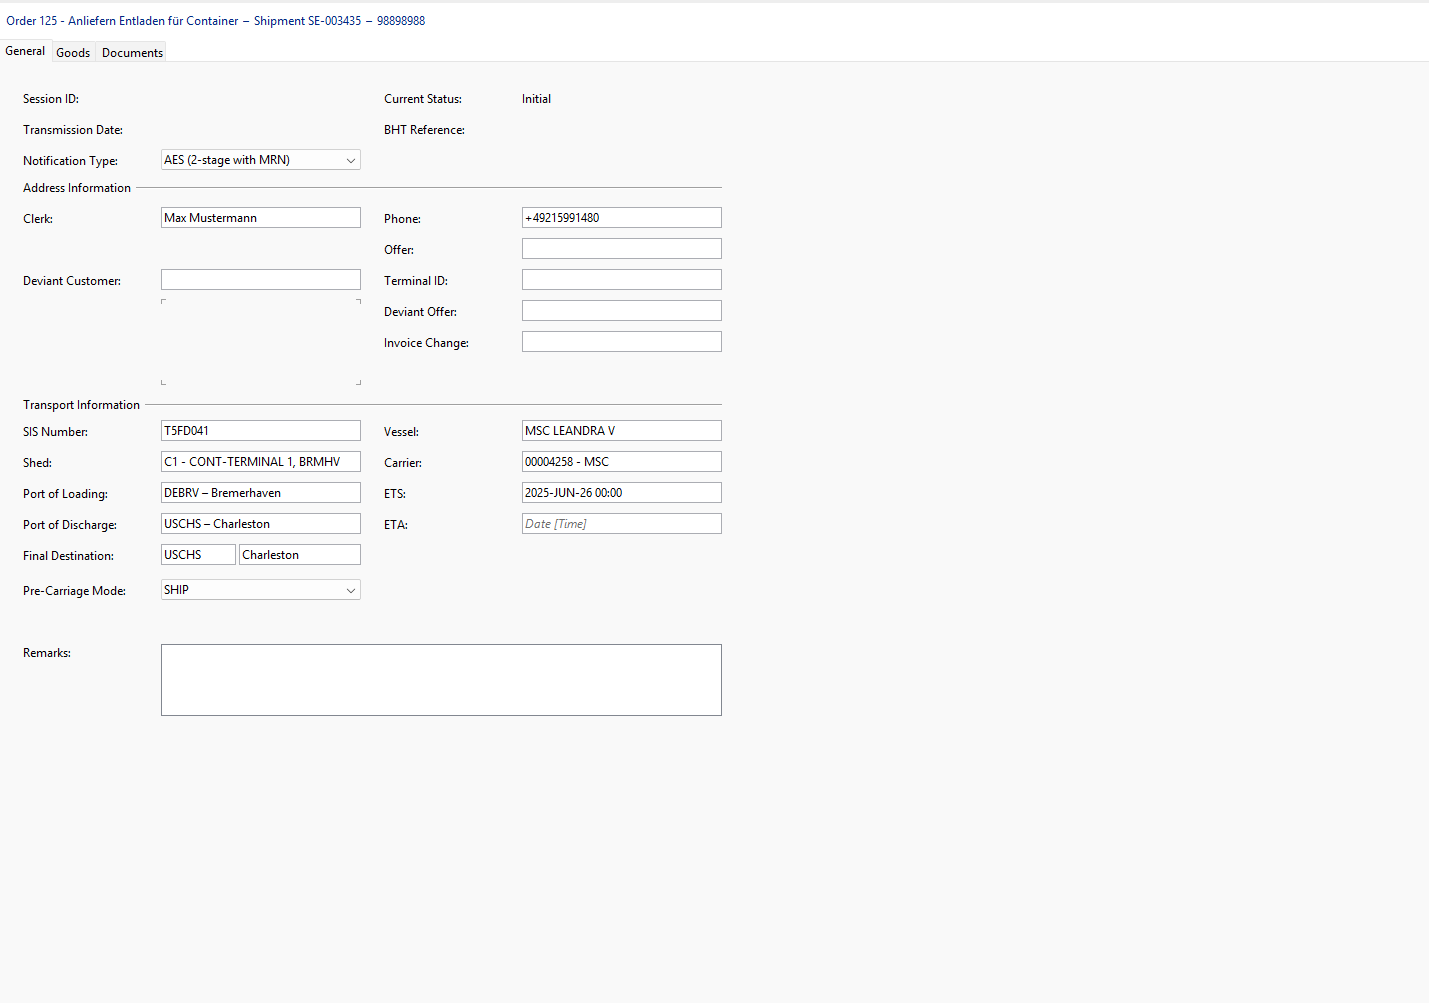Select the General tab
This screenshot has width=1429, height=1003.
[25, 51]
